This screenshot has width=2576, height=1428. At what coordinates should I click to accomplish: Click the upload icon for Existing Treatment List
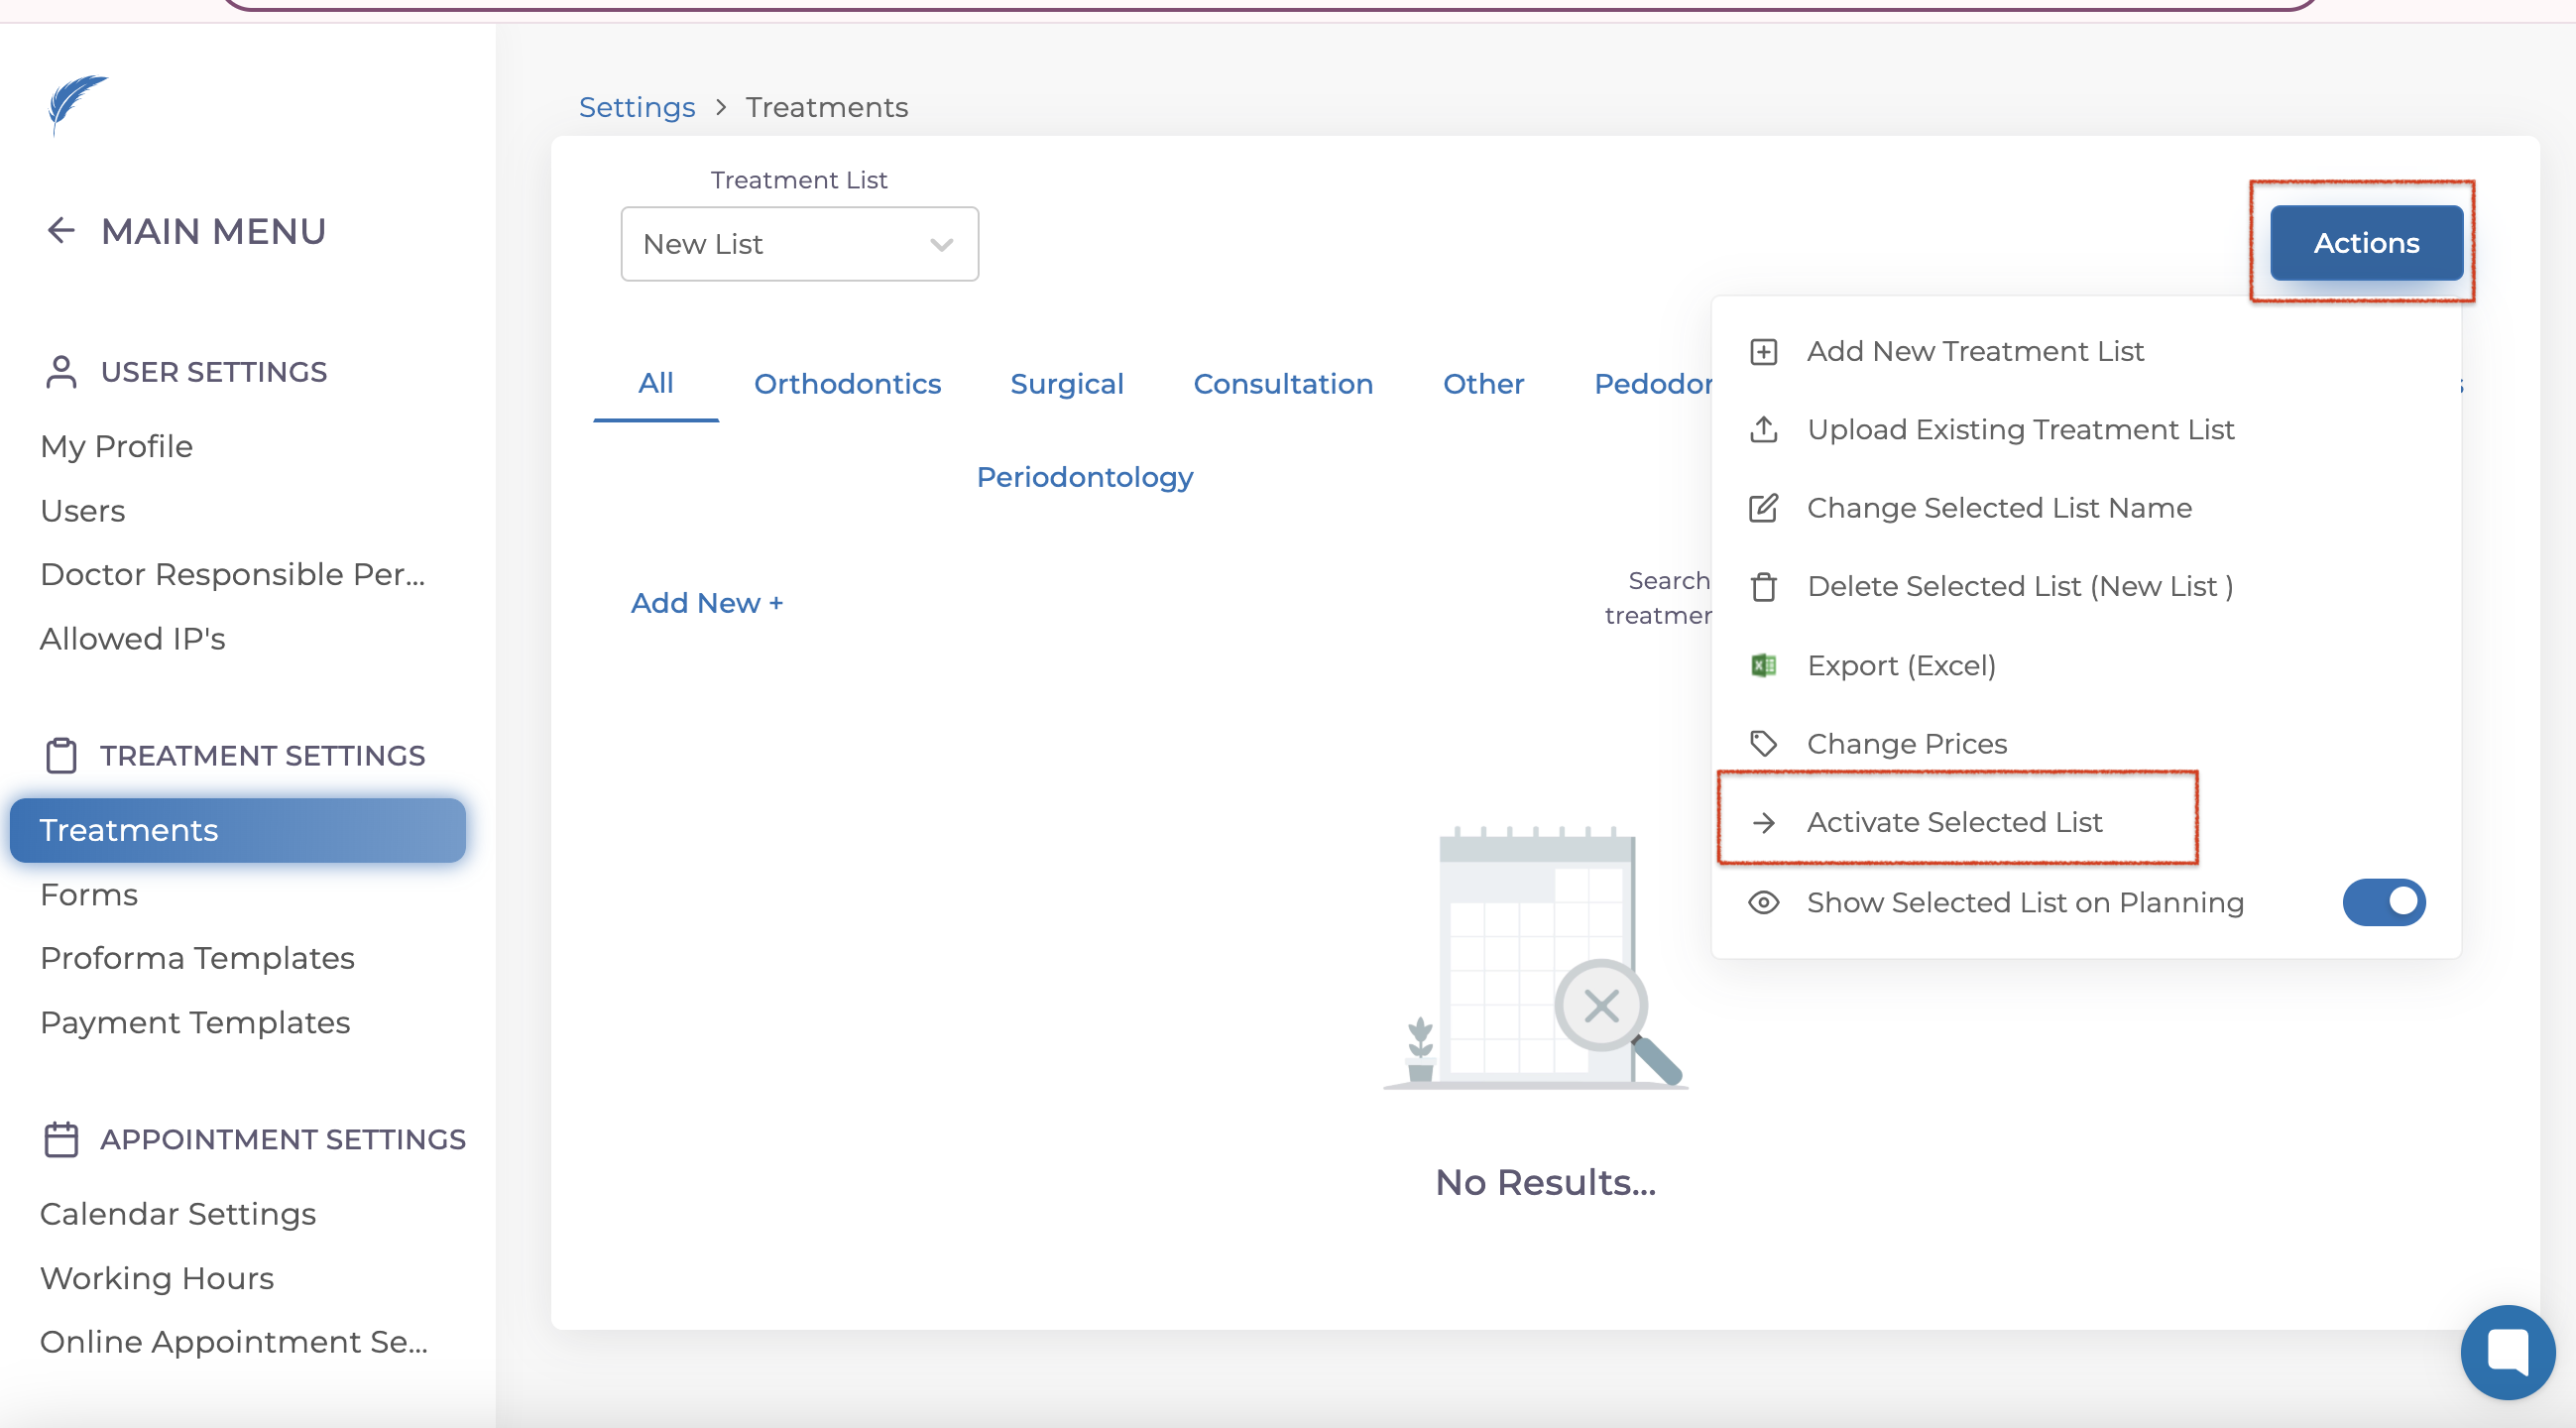(x=1763, y=430)
